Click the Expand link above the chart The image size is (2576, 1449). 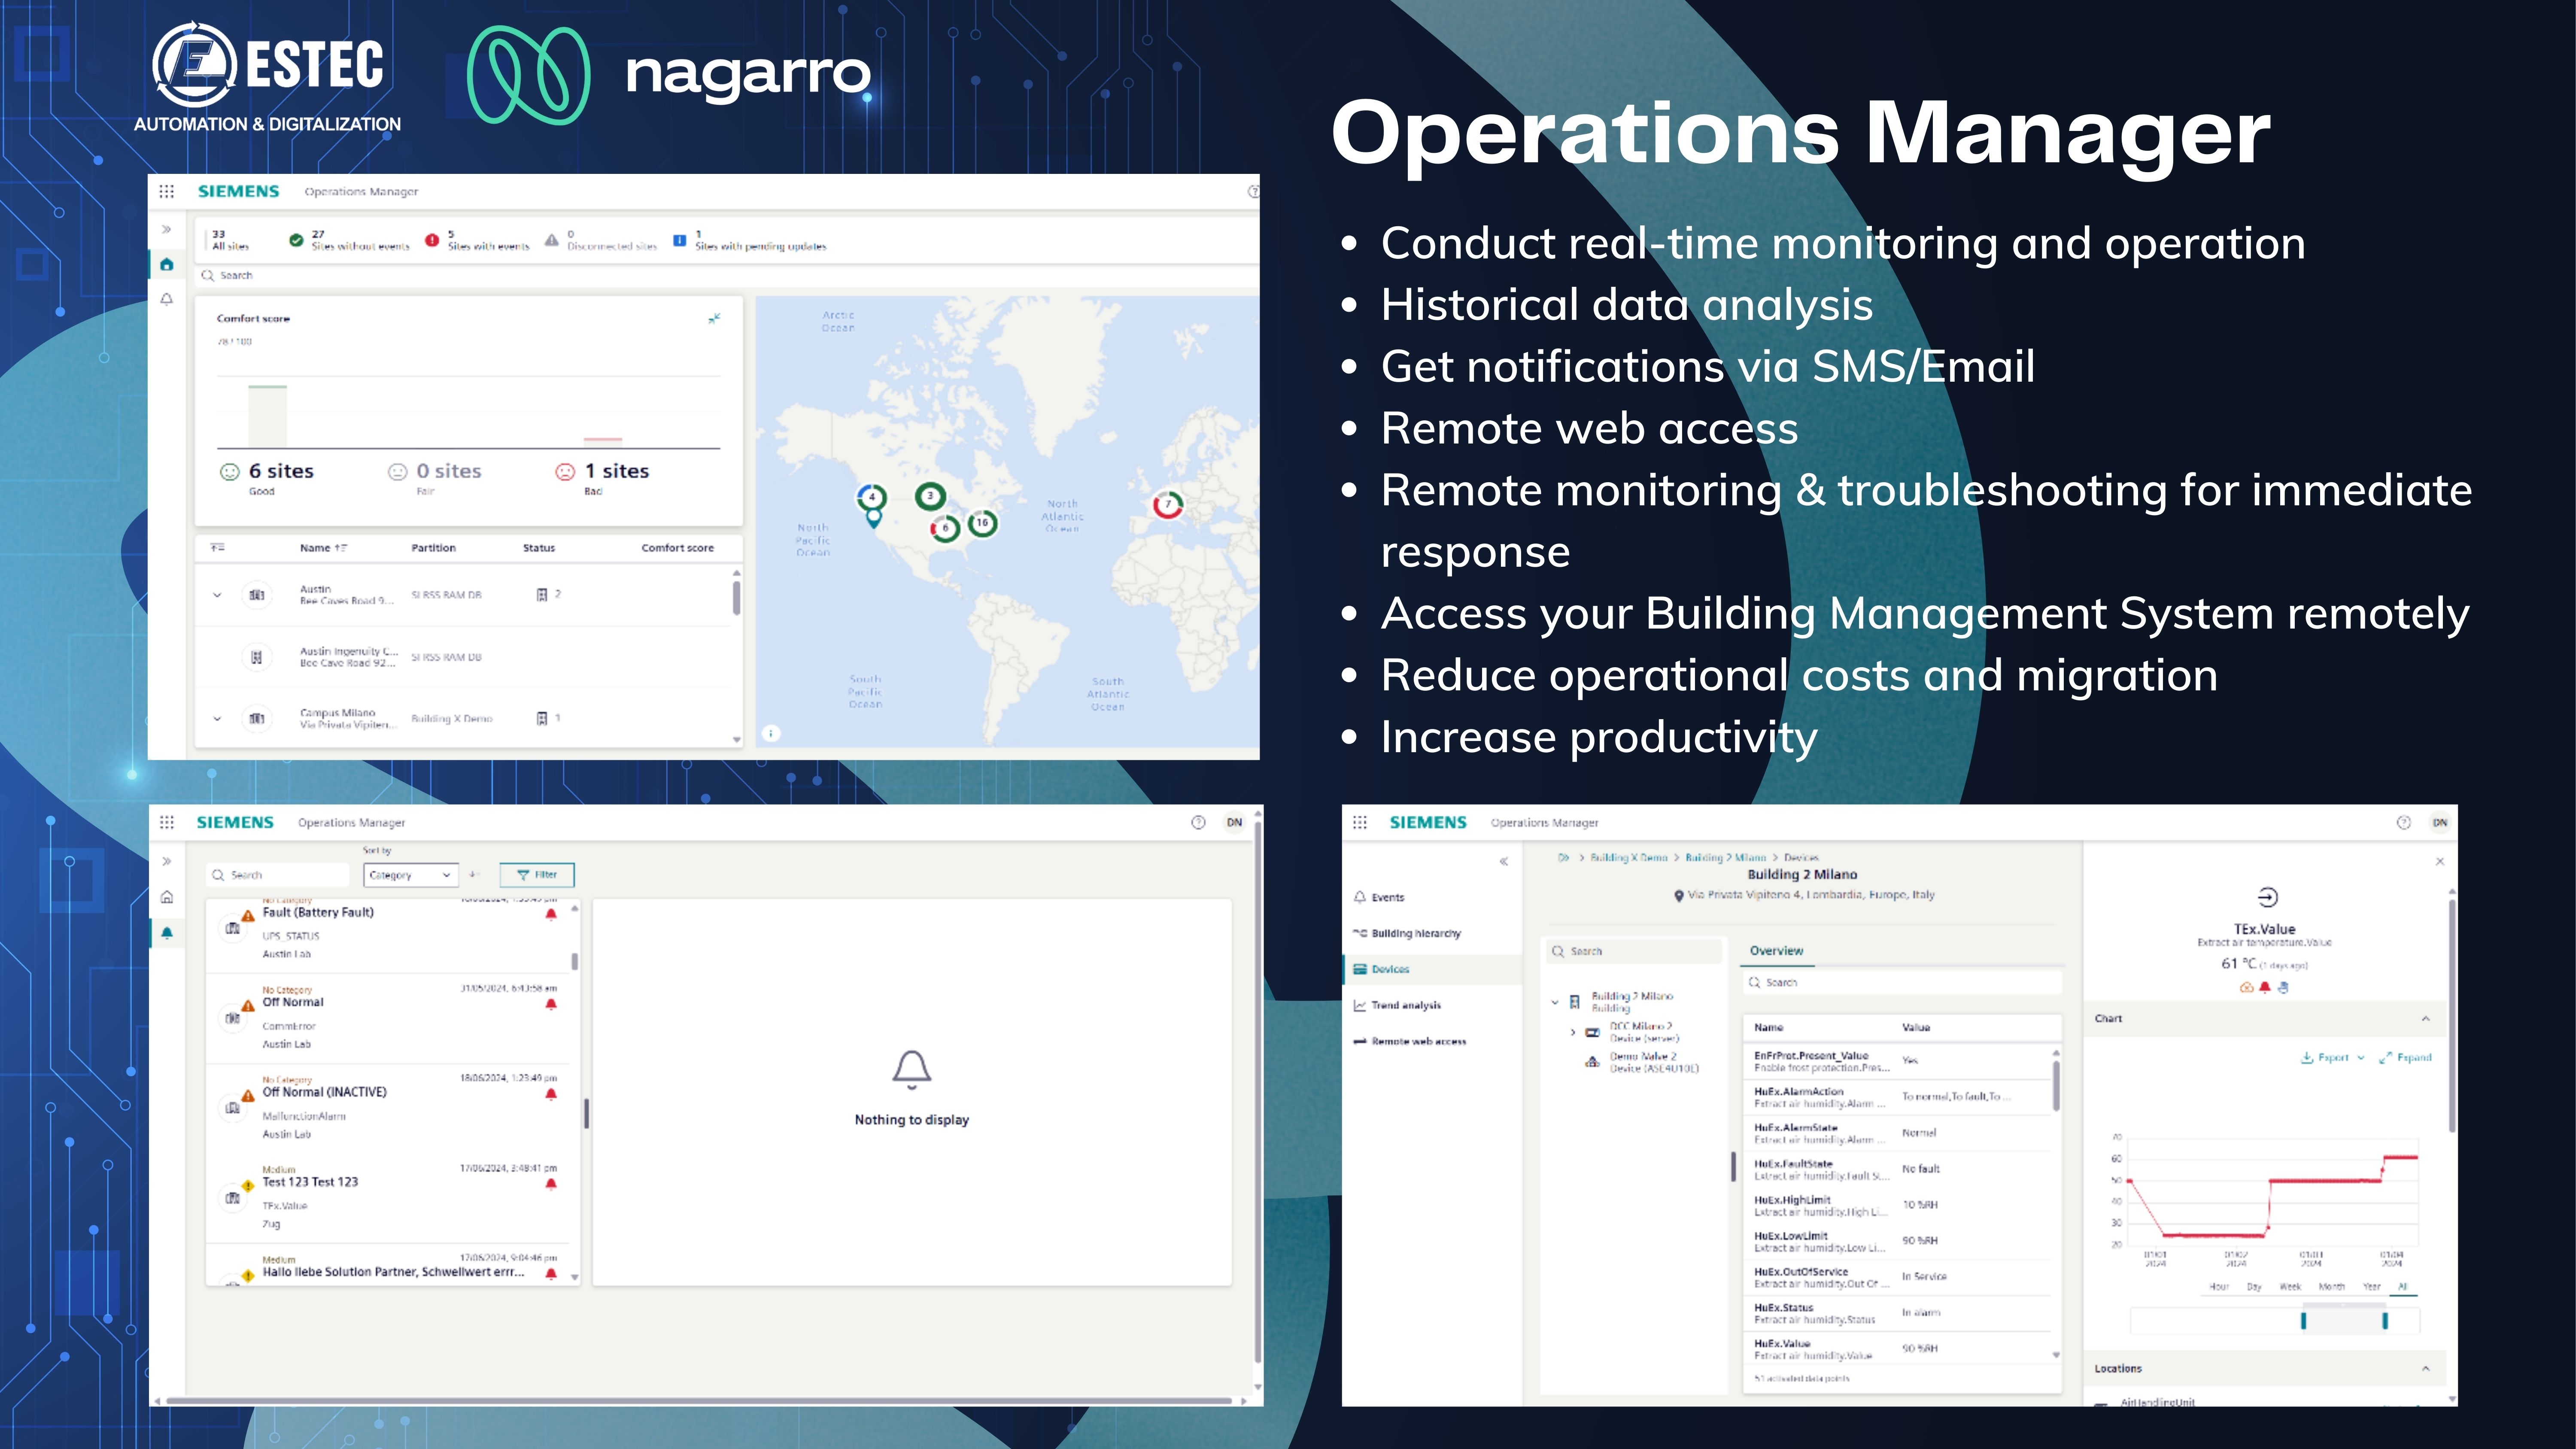click(x=2406, y=1057)
